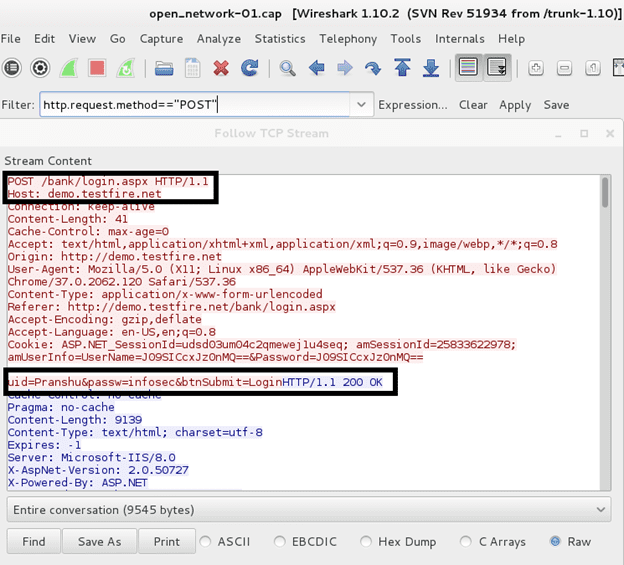Toggle packet list colorize icon
The width and height of the screenshot is (624, 565).
466,68
